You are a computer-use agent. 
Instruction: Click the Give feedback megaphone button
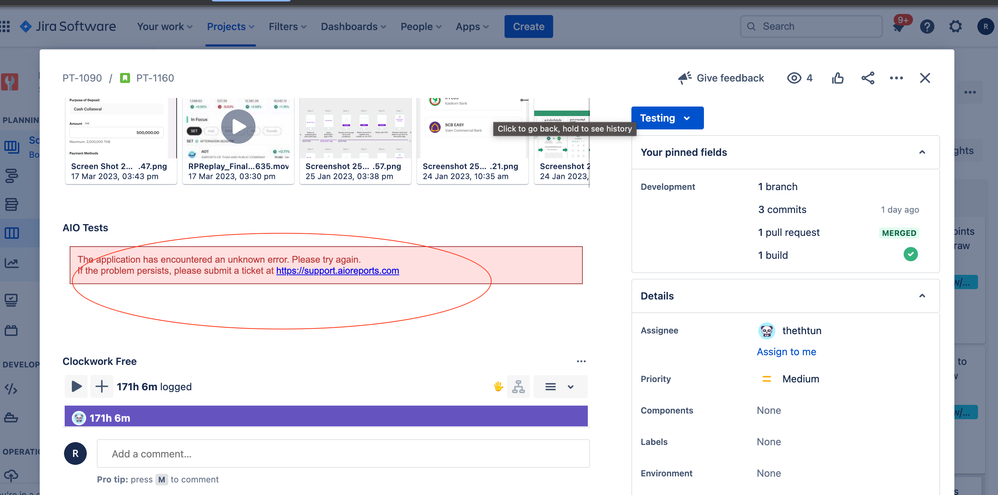[721, 78]
